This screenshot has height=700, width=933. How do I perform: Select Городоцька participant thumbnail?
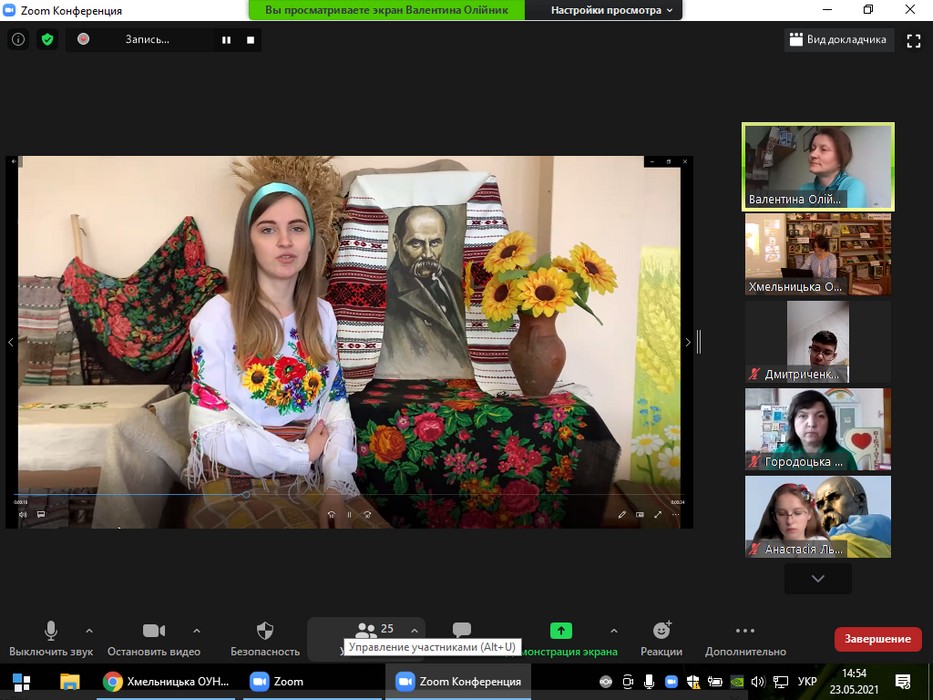[818, 429]
